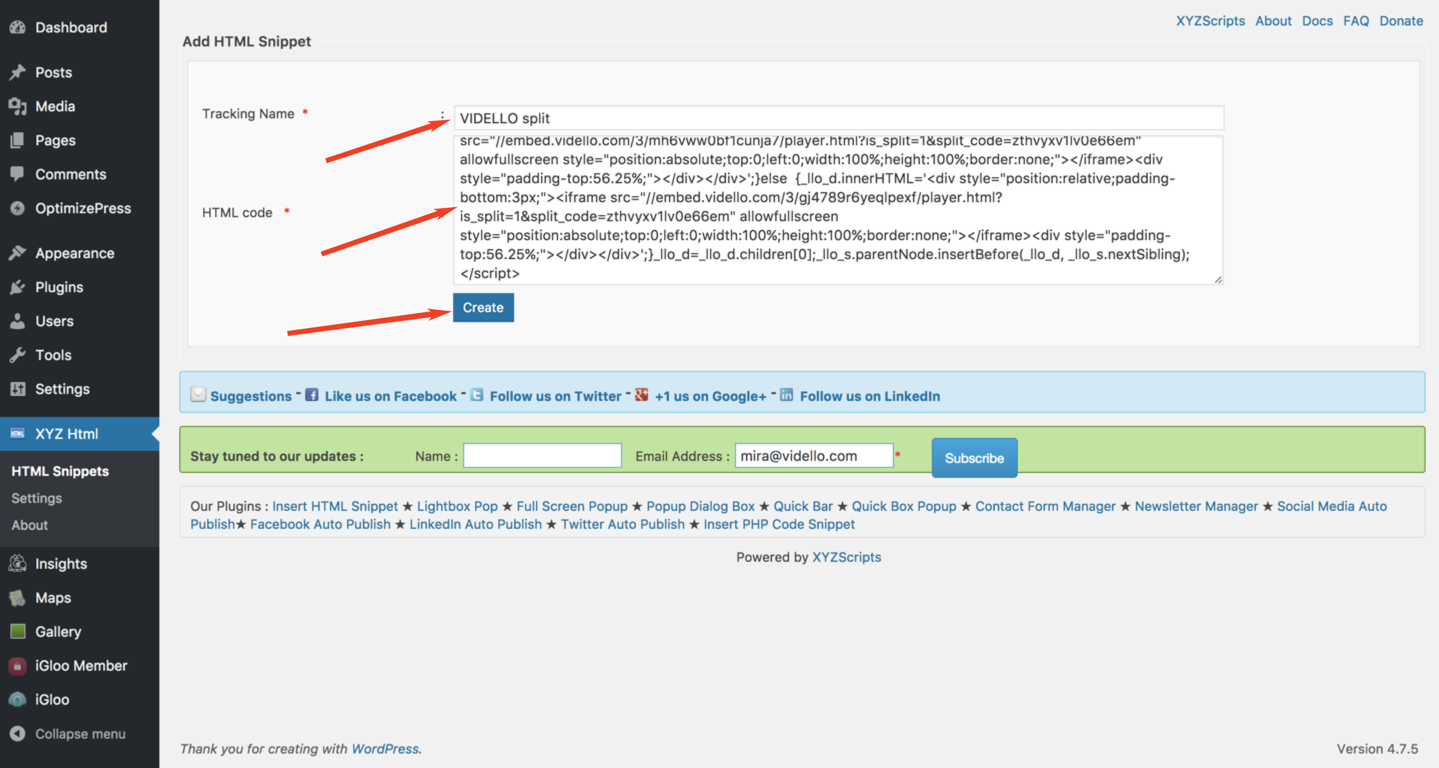Click the iGloo icon in sidebar
The height and width of the screenshot is (768, 1439).
[18, 700]
